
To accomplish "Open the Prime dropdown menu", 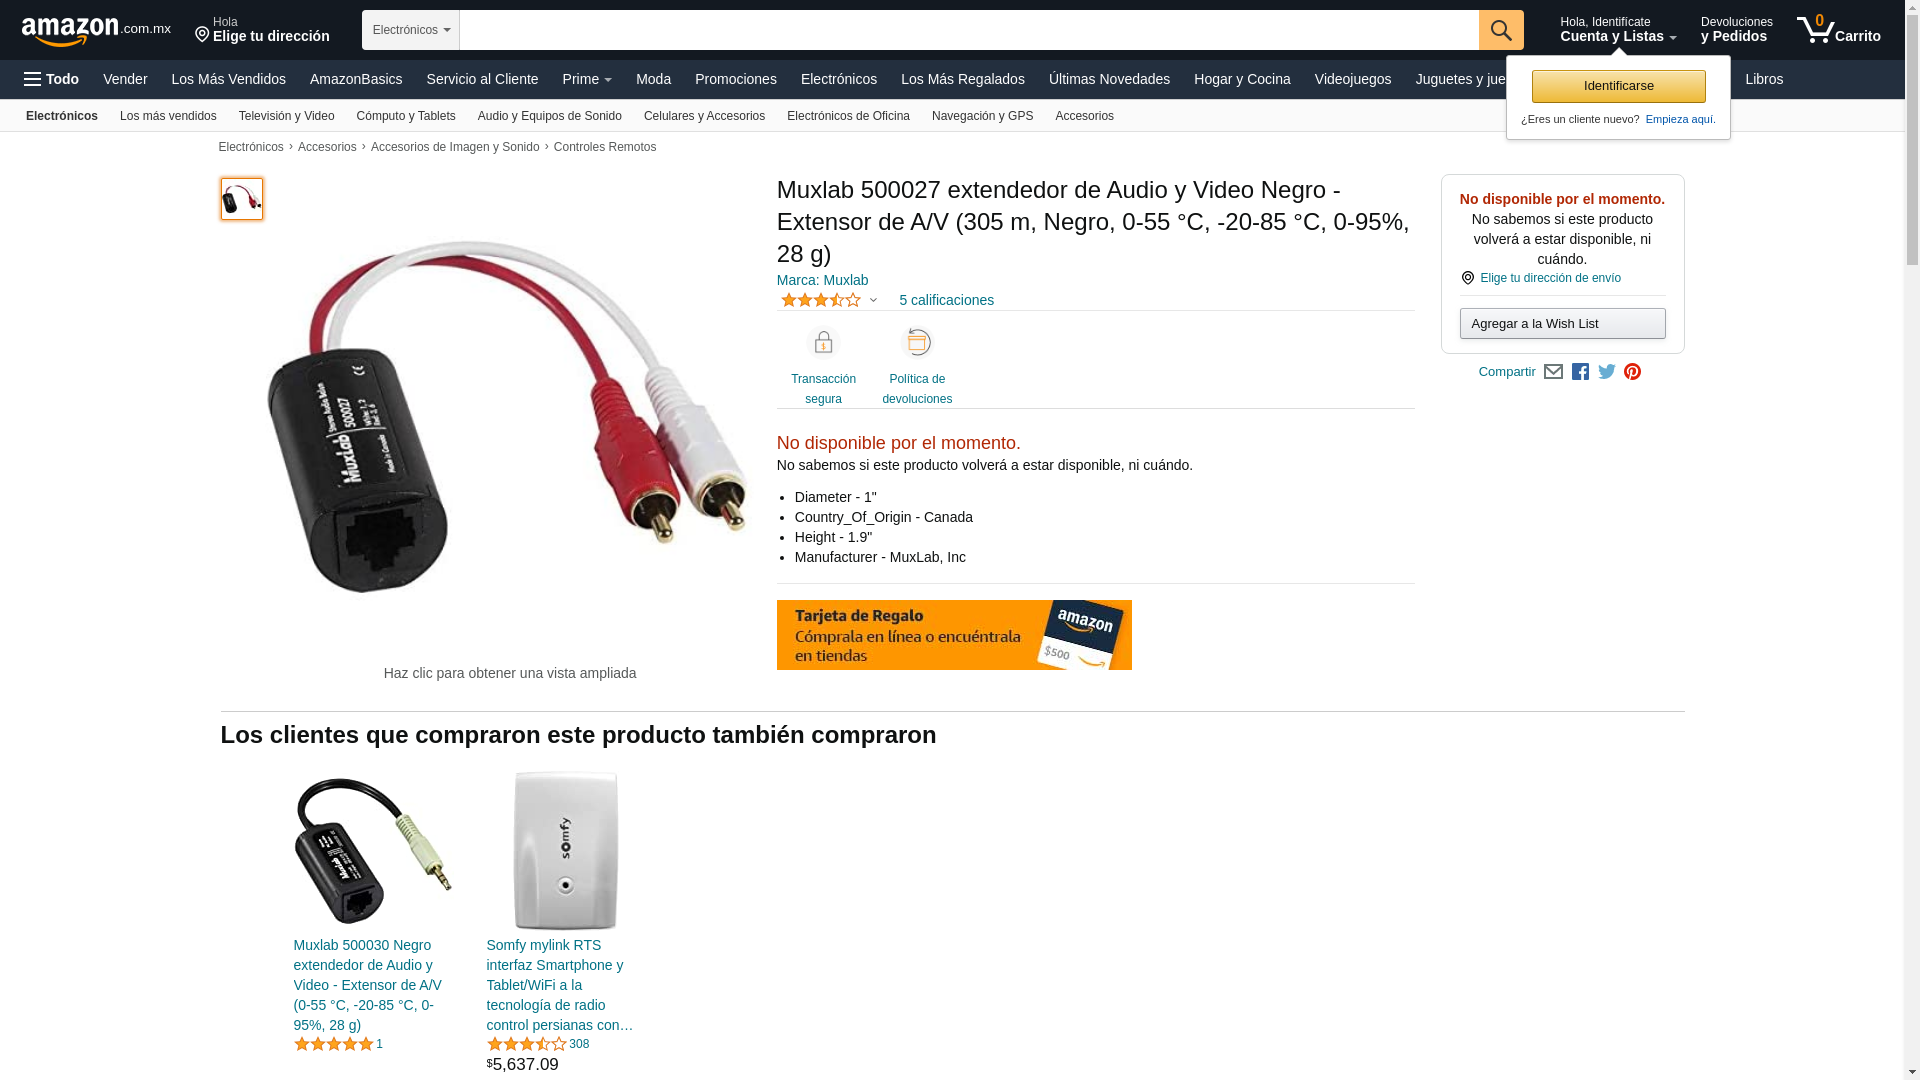I will (x=587, y=79).
